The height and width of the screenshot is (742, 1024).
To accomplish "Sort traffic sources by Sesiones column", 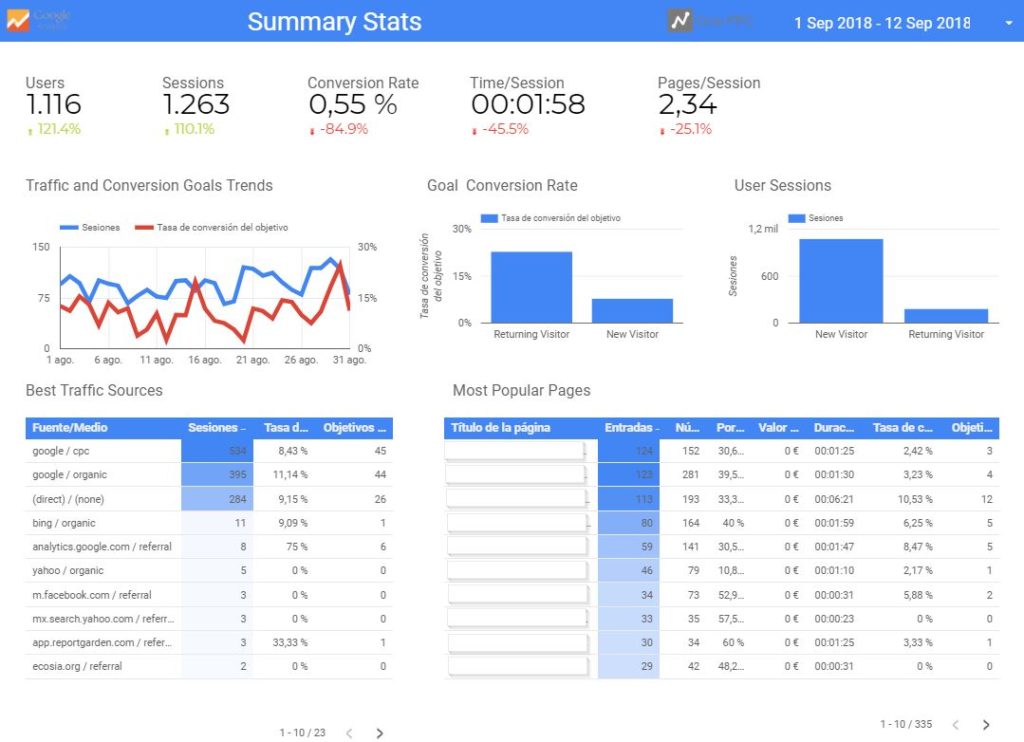I will pyautogui.click(x=216, y=428).
